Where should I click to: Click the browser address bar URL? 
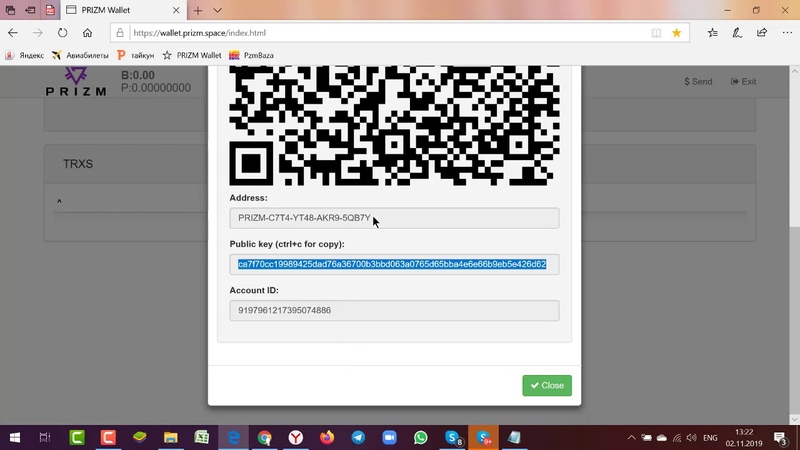point(380,32)
